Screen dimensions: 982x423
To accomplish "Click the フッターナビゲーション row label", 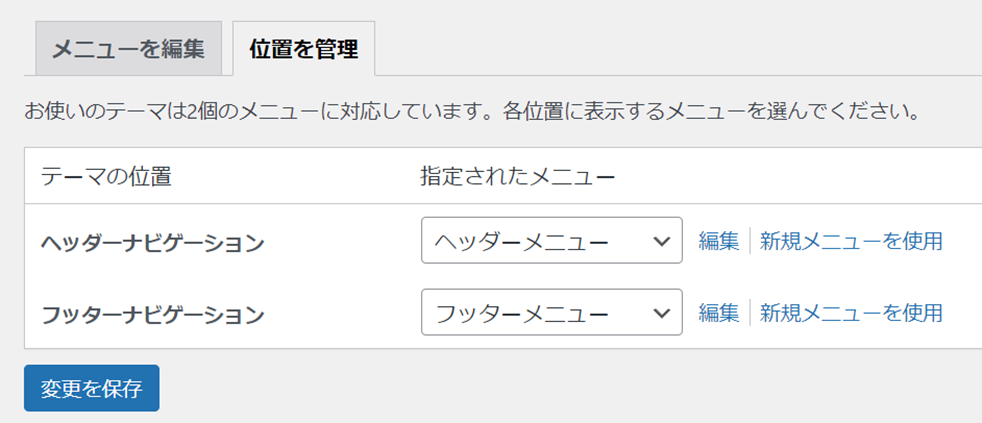I will point(152,315).
